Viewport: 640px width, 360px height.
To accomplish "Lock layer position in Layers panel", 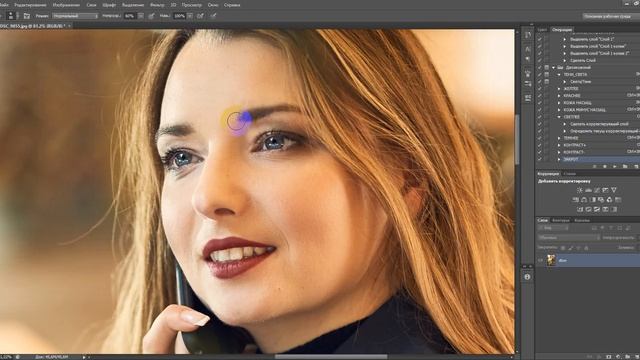I will (578, 248).
